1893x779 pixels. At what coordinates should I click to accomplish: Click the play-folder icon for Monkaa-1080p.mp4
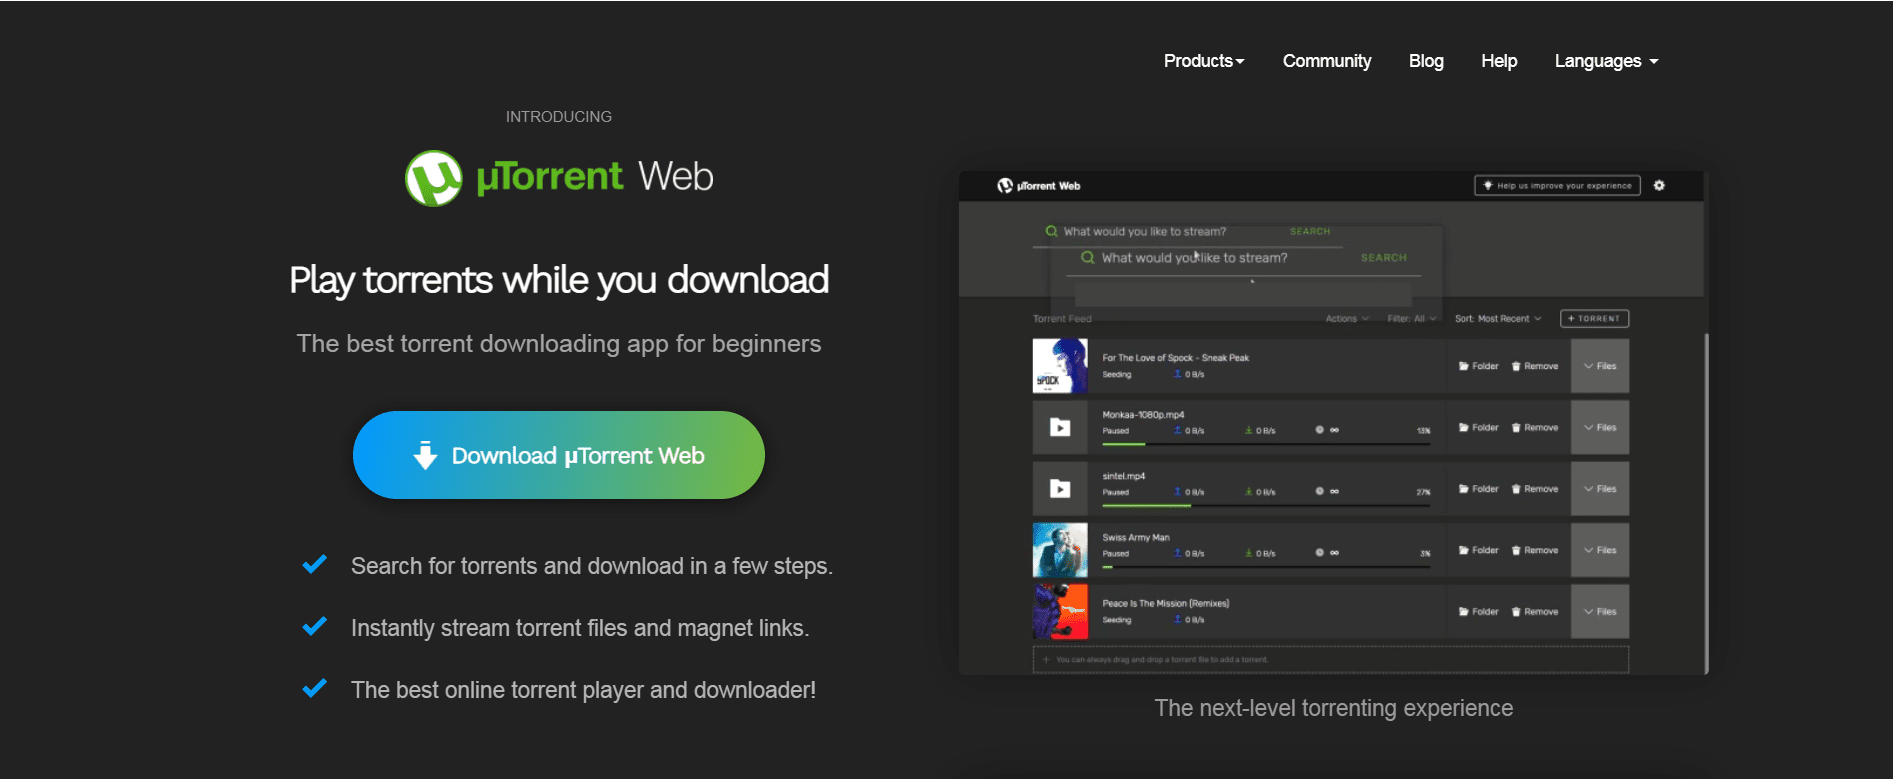pos(1060,428)
